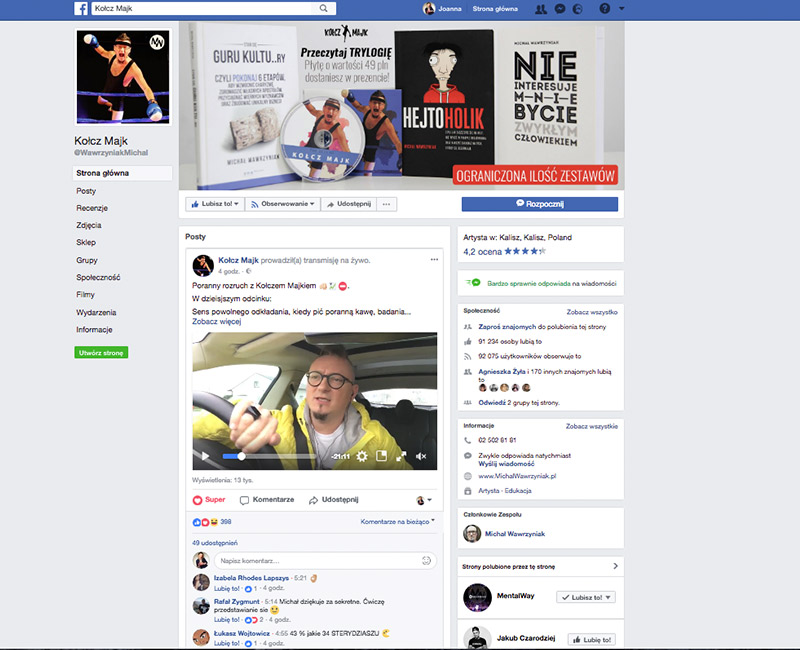The image size is (800, 650).
Task: Open post options ellipsis menu
Action: [x=434, y=260]
